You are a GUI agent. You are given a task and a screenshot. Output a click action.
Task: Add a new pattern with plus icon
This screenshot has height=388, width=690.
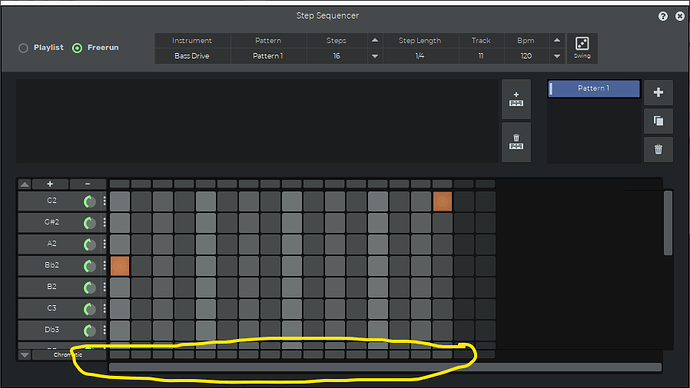tap(658, 92)
